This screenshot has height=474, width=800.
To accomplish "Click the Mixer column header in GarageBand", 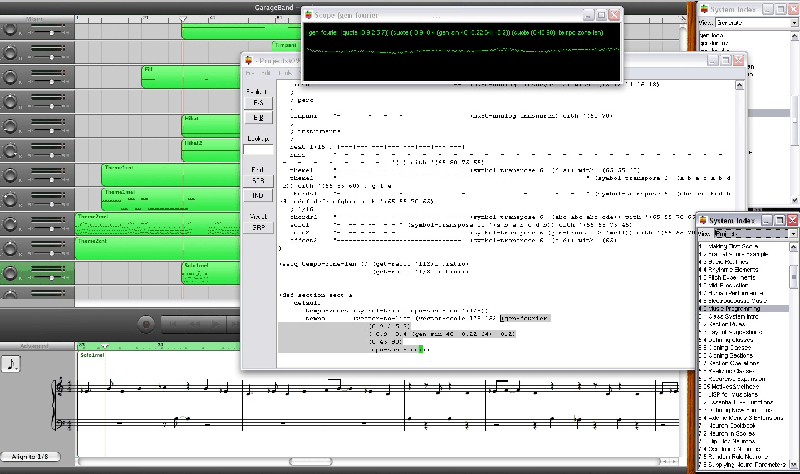I will point(35,19).
